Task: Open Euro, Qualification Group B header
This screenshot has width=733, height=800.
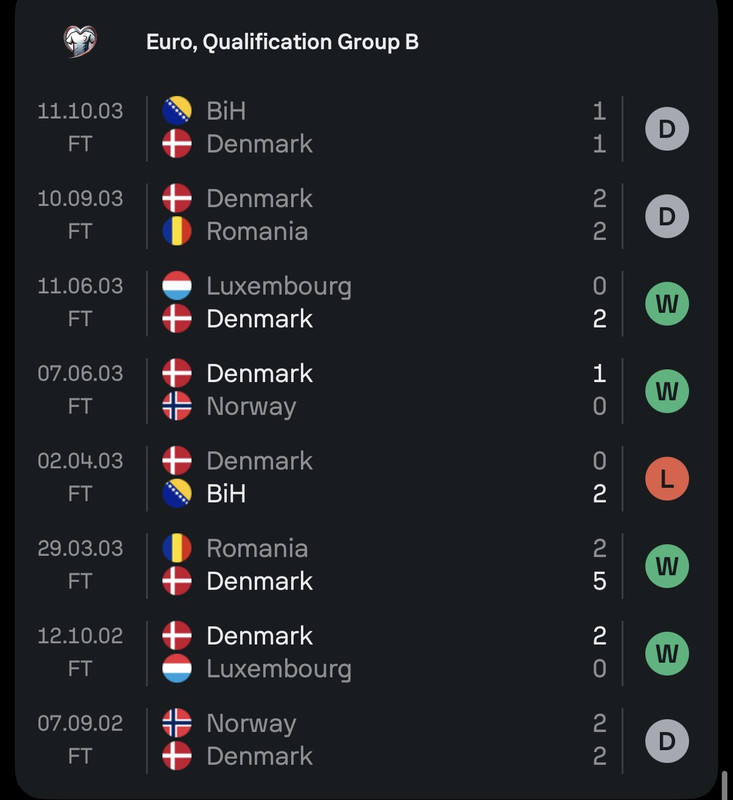Action: (282, 42)
